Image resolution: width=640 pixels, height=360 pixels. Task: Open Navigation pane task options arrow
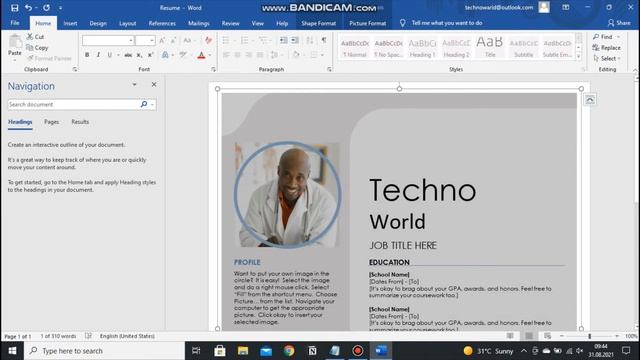click(x=134, y=84)
